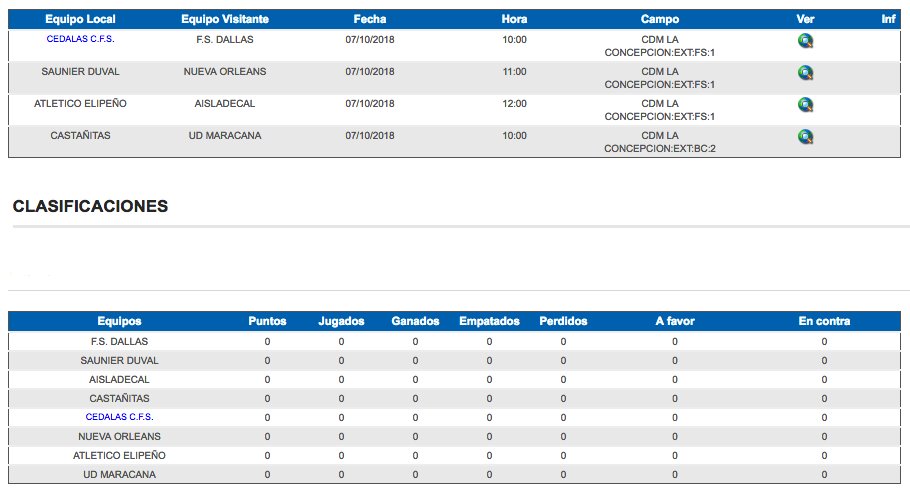Select SAUNIER DUVAL in local team column
Screen dimensions: 910x494
click(81, 71)
